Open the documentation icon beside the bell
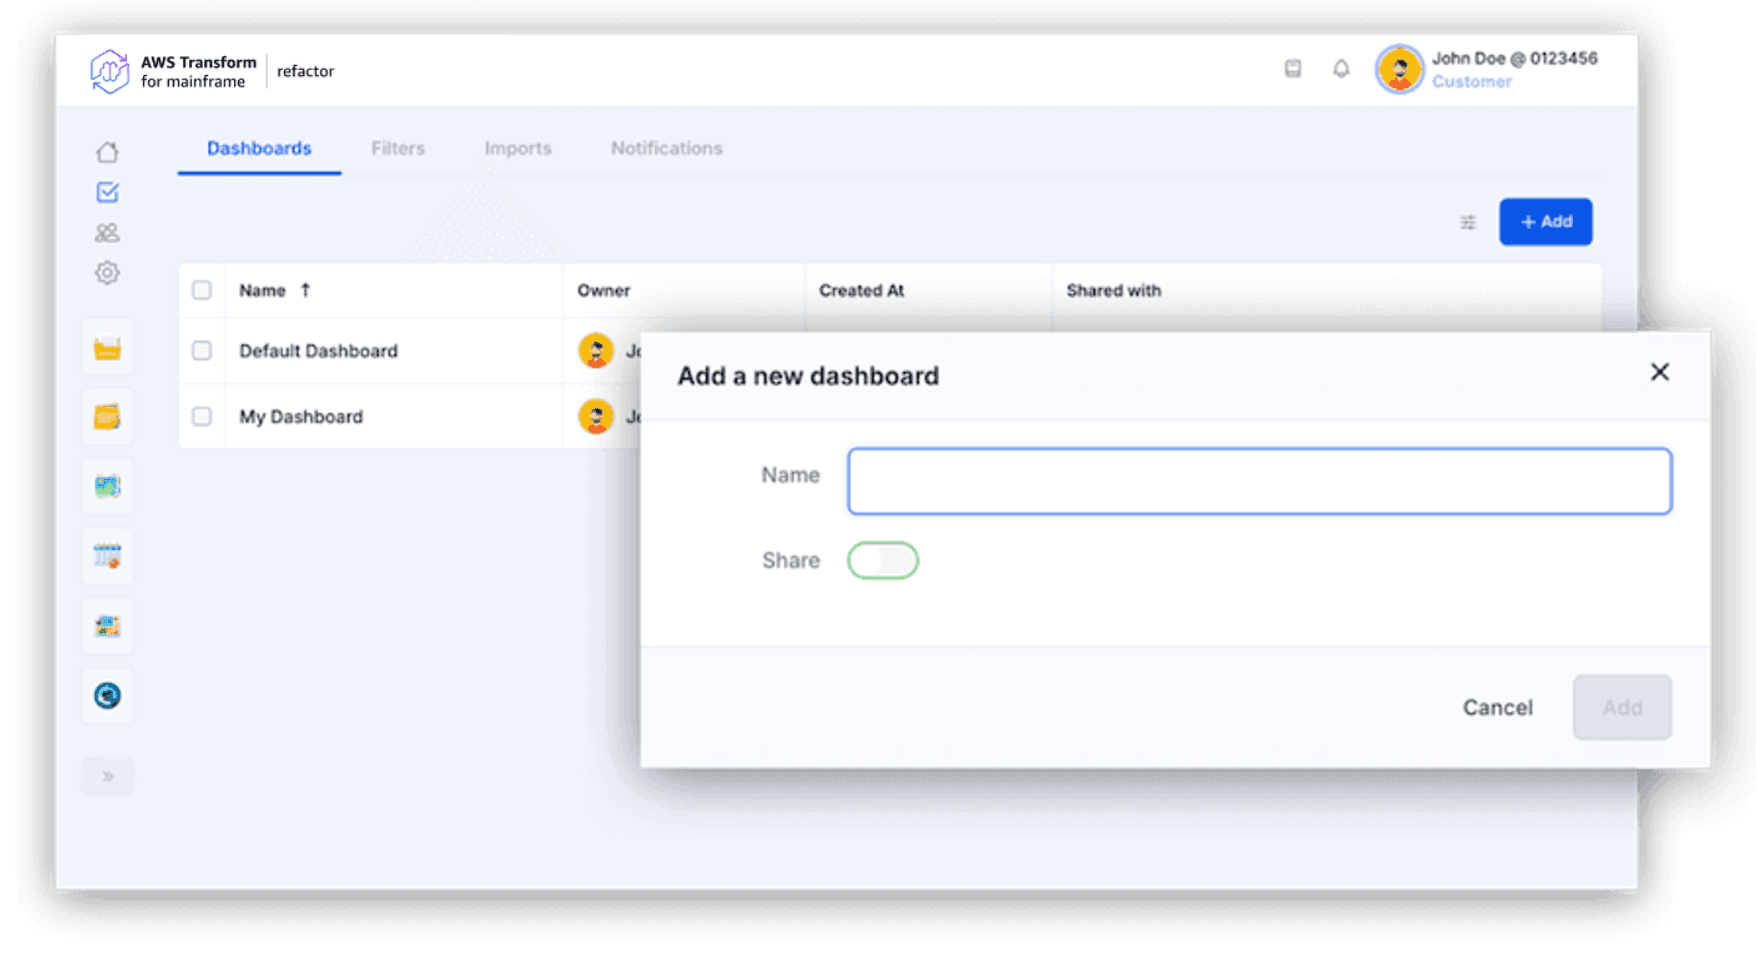The height and width of the screenshot is (954, 1756). point(1293,69)
